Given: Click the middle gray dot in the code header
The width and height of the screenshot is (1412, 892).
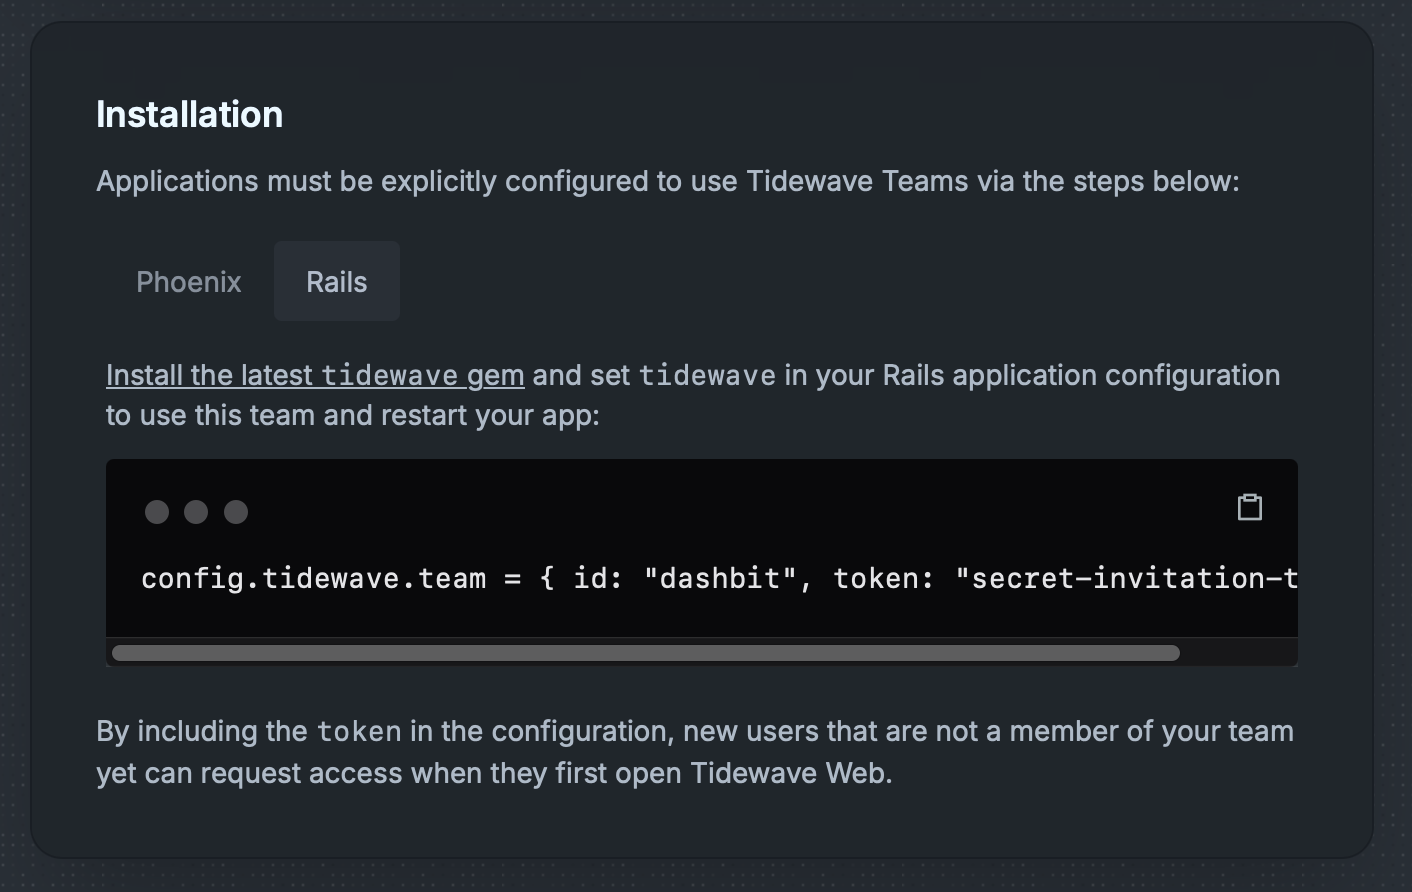Looking at the screenshot, I should [196, 512].
